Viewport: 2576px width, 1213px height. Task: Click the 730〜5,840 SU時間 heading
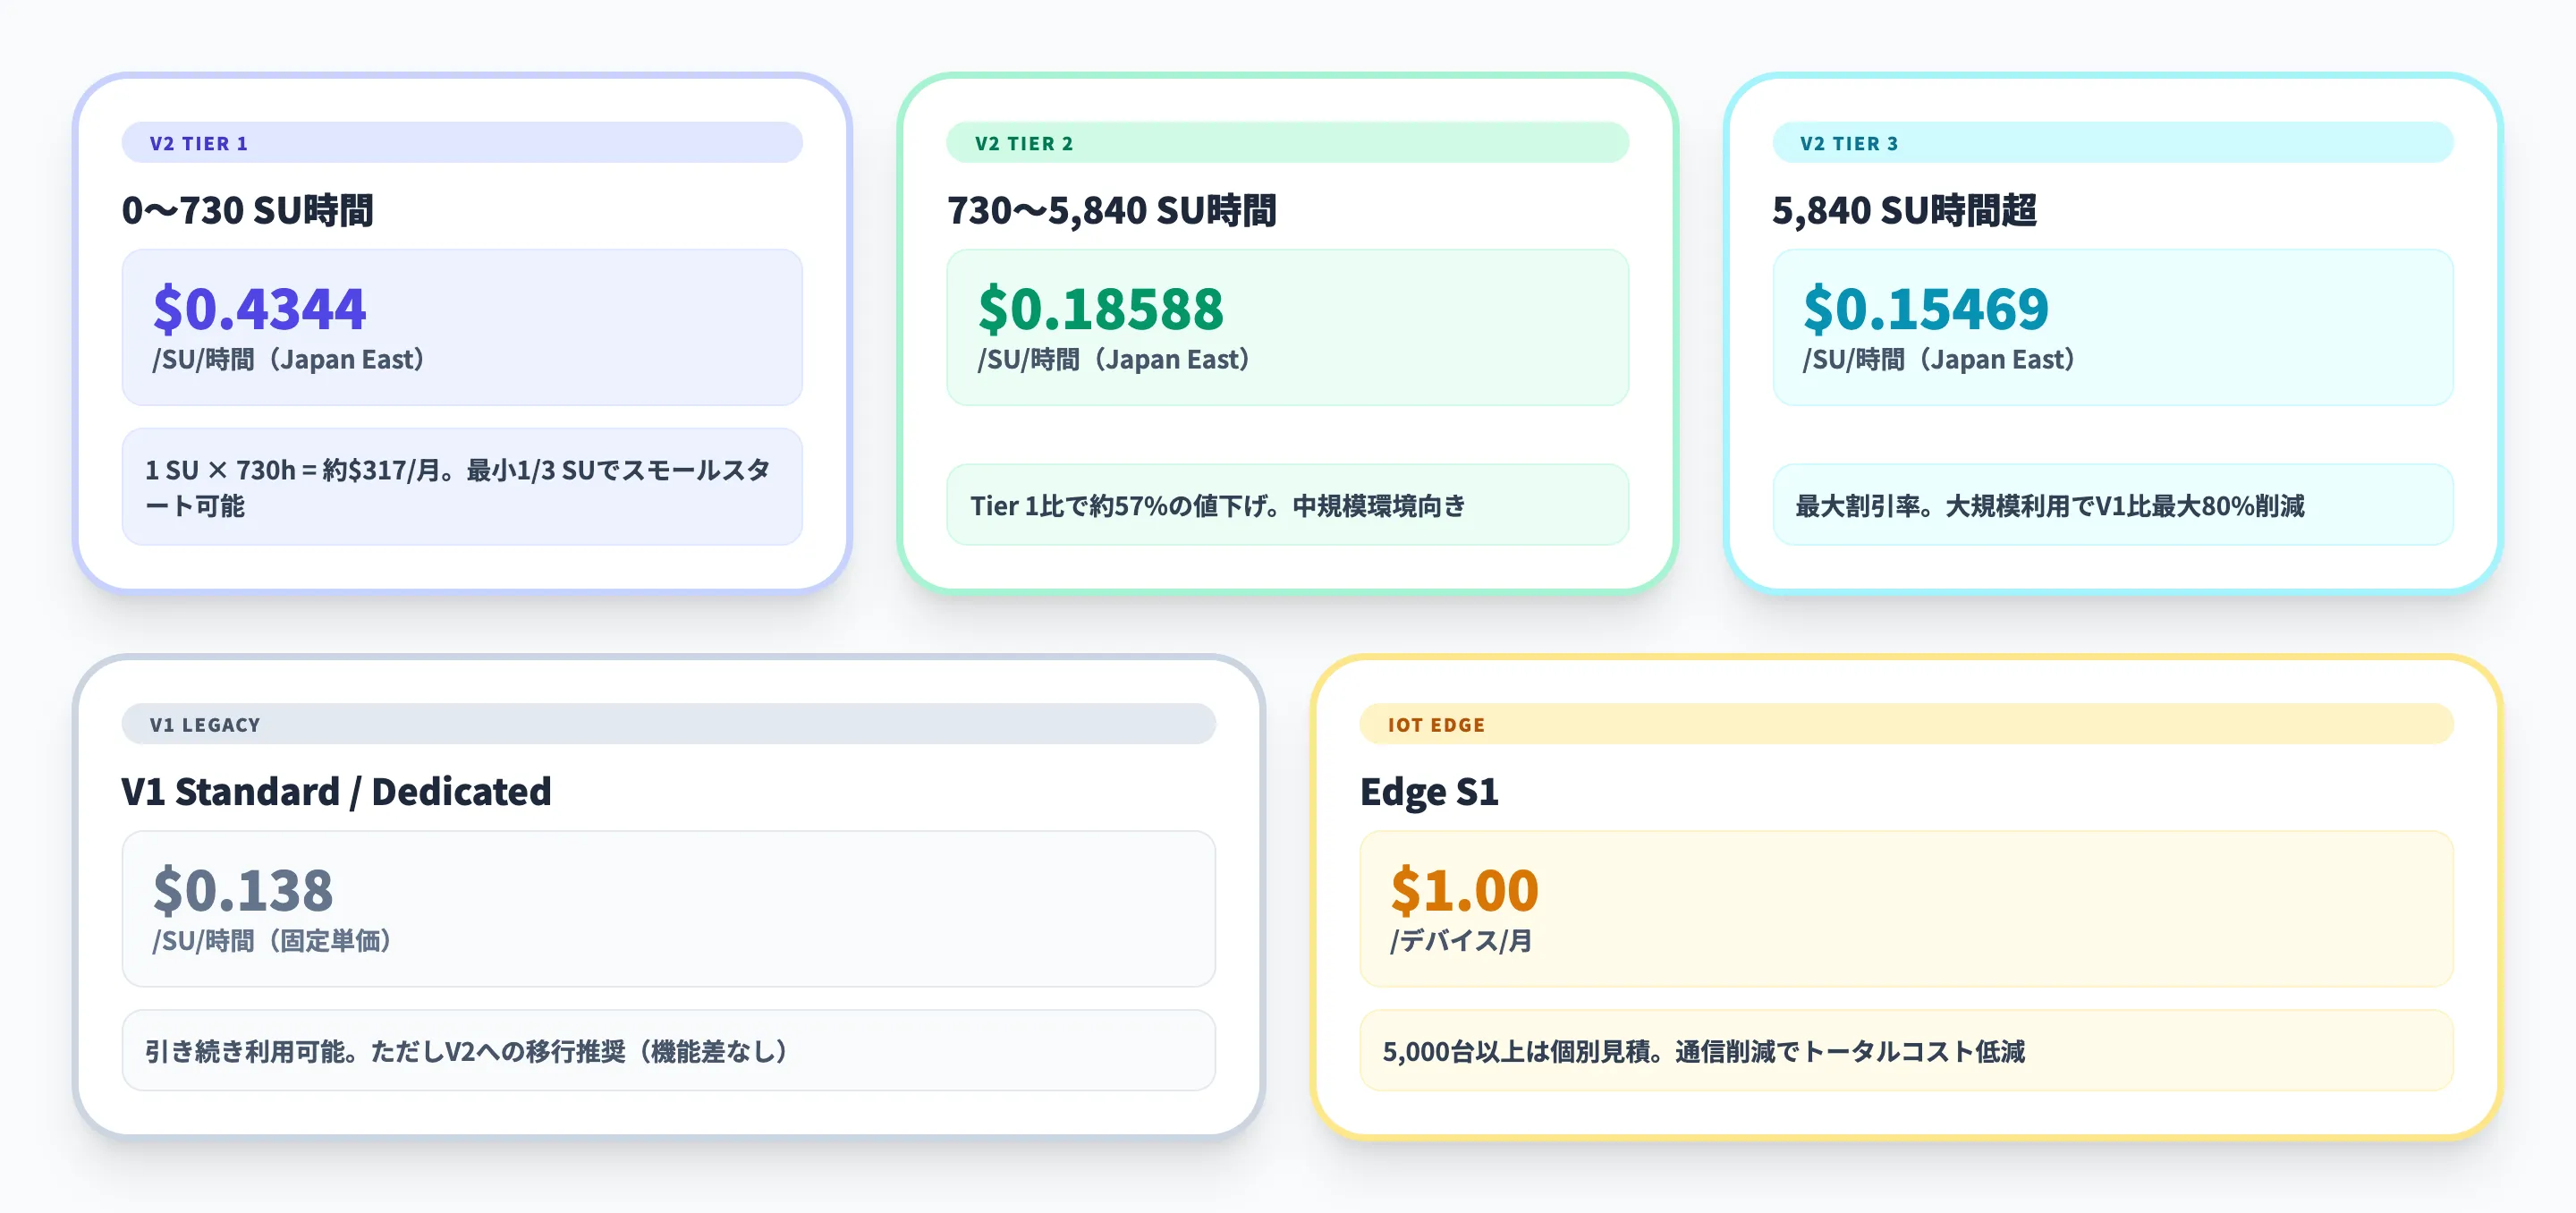1112,211
